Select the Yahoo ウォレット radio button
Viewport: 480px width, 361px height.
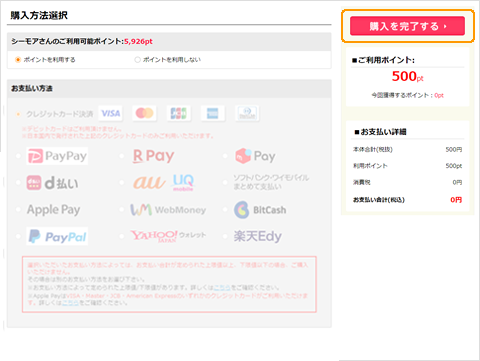click(122, 236)
